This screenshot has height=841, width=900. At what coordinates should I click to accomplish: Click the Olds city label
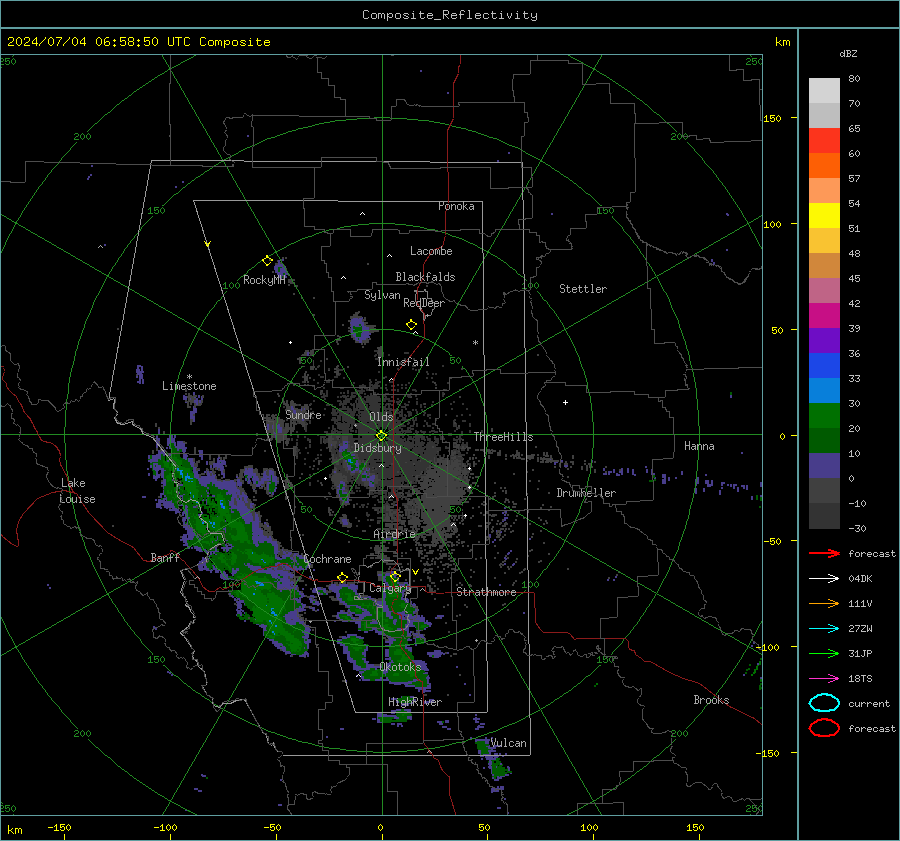tap(381, 417)
